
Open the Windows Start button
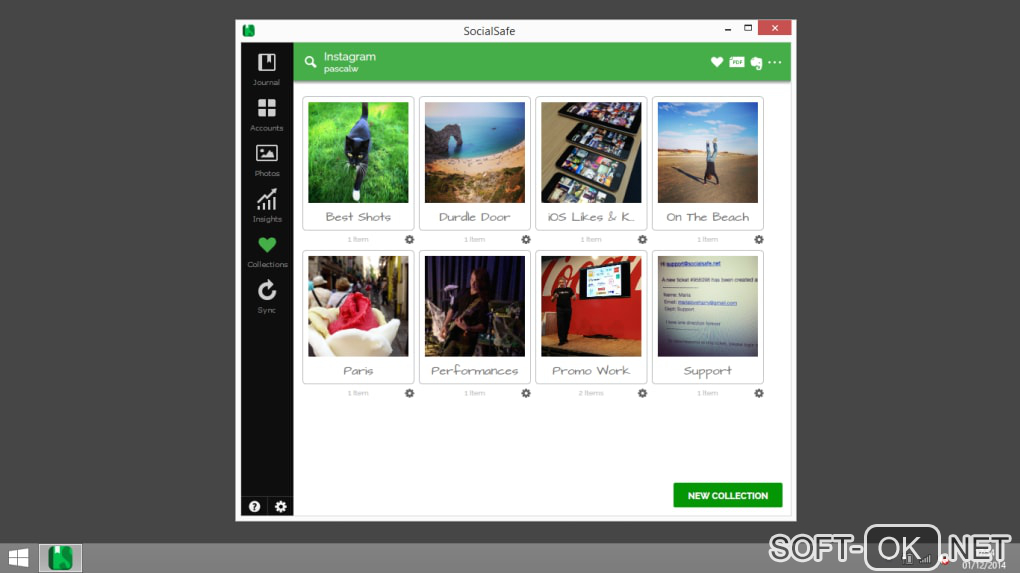click(x=18, y=557)
